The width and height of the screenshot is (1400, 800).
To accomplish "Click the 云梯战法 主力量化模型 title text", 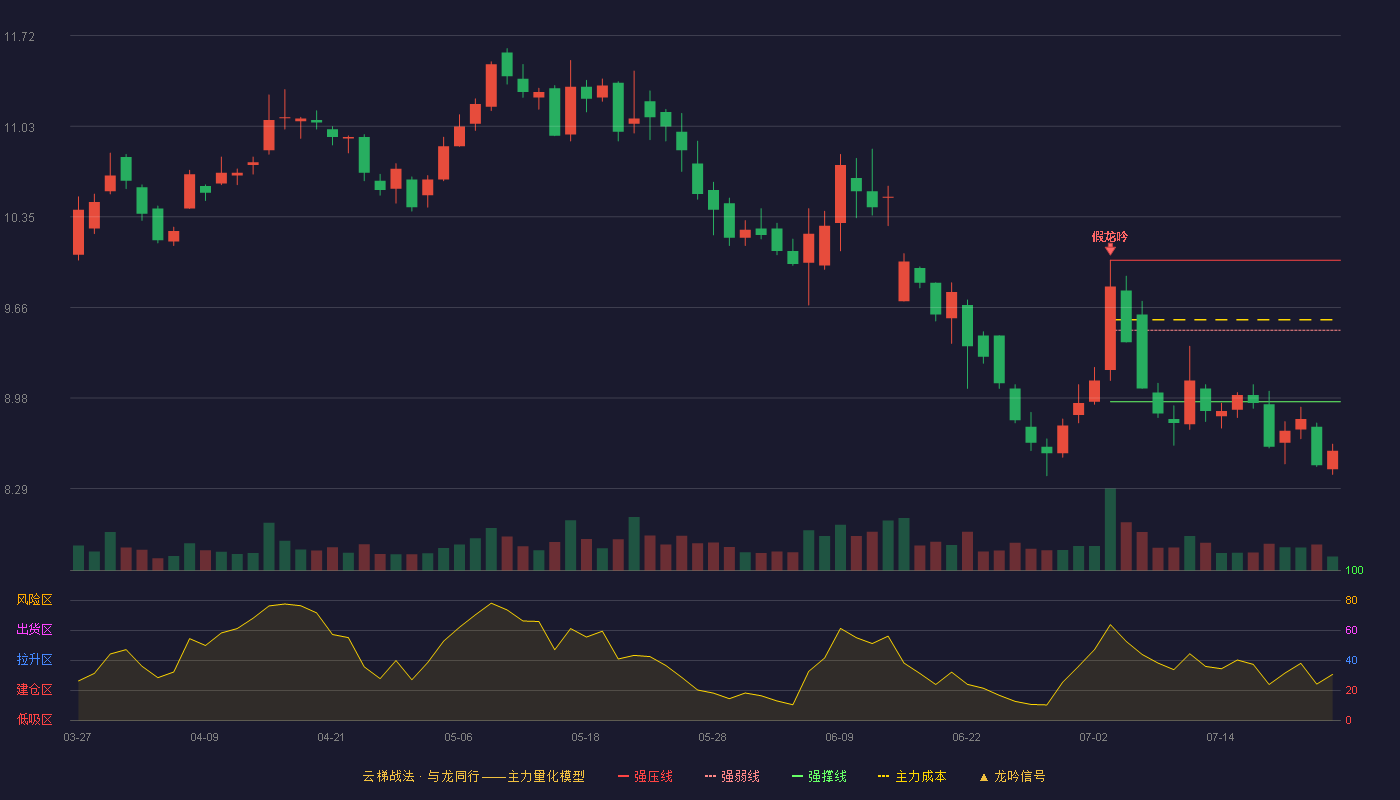I will [x=473, y=776].
